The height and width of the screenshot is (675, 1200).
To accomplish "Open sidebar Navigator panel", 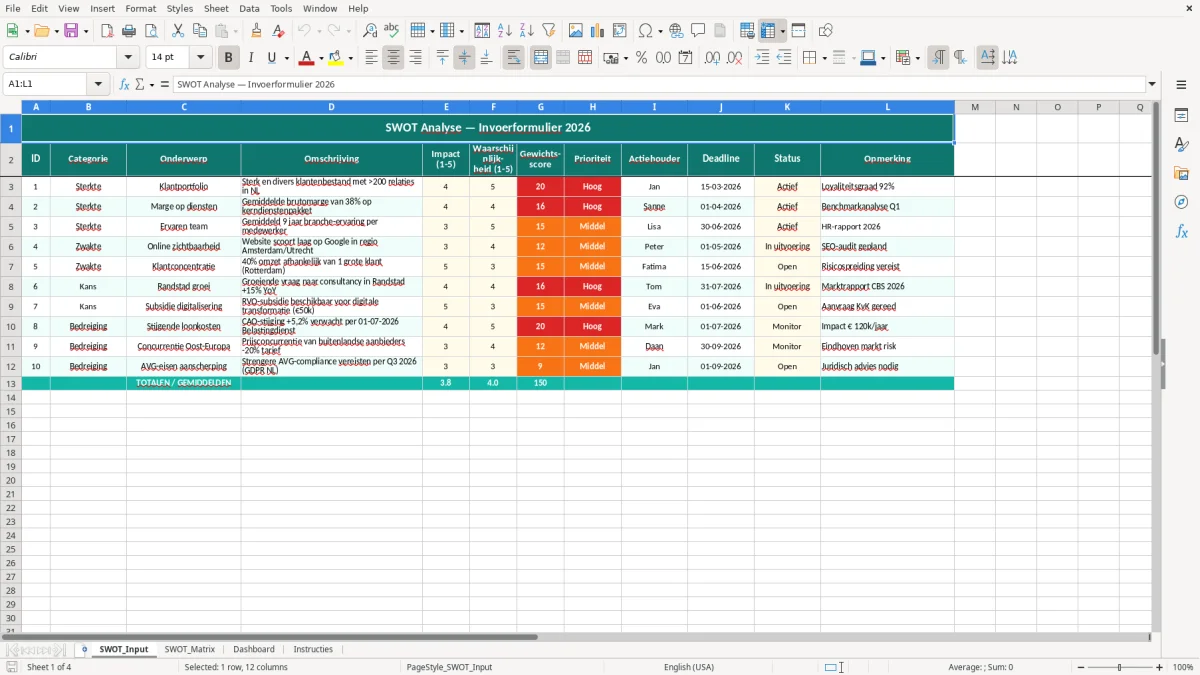I will [x=1181, y=202].
